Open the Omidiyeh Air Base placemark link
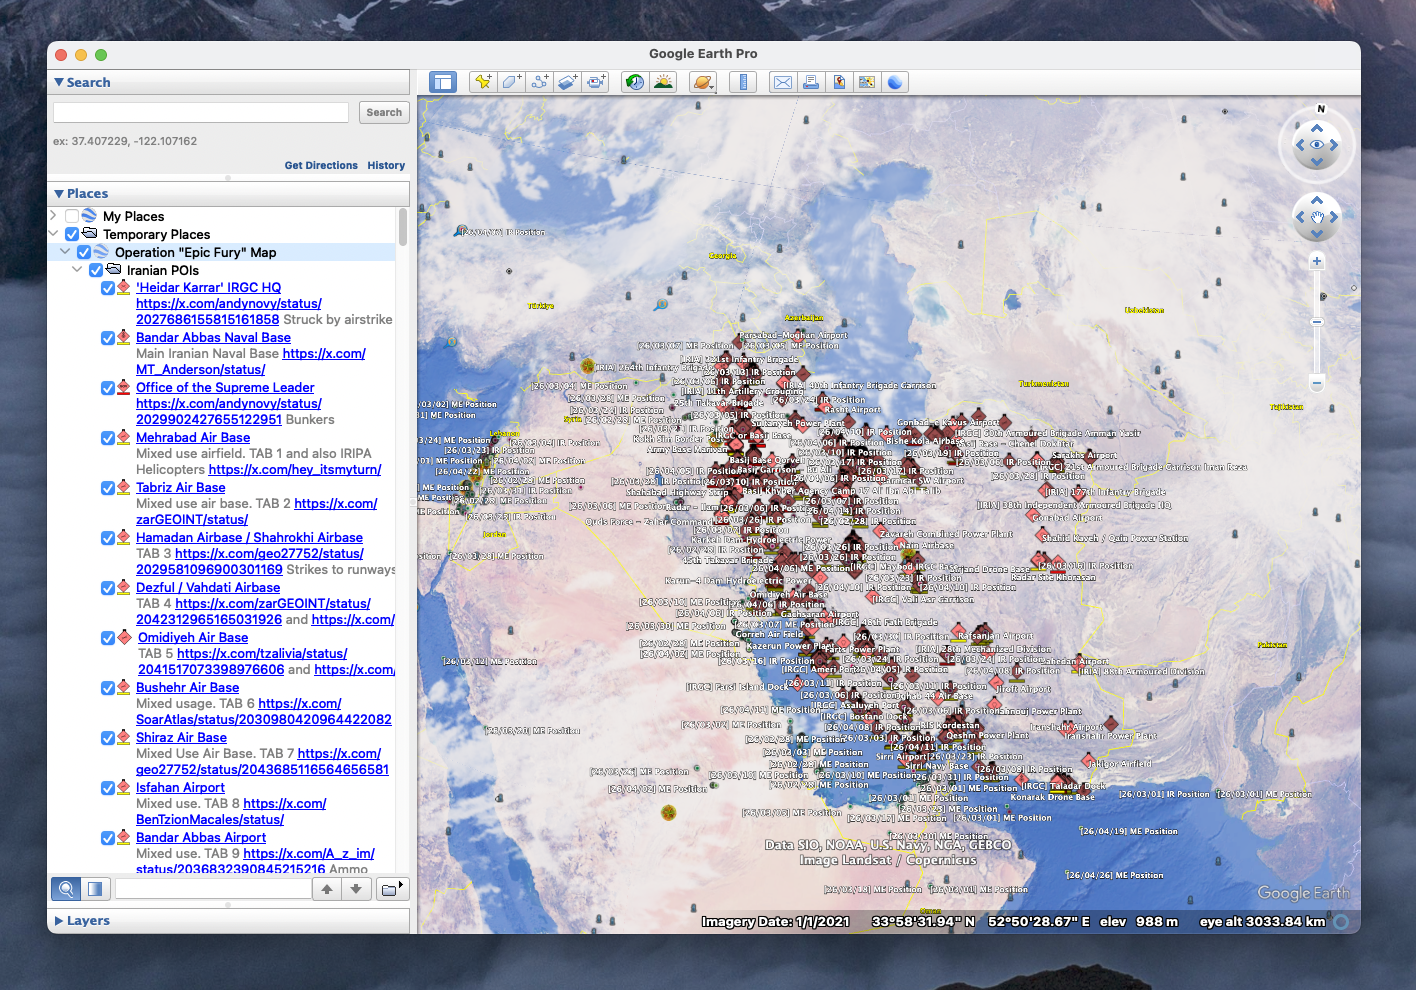This screenshot has height=990, width=1416. click(x=192, y=638)
